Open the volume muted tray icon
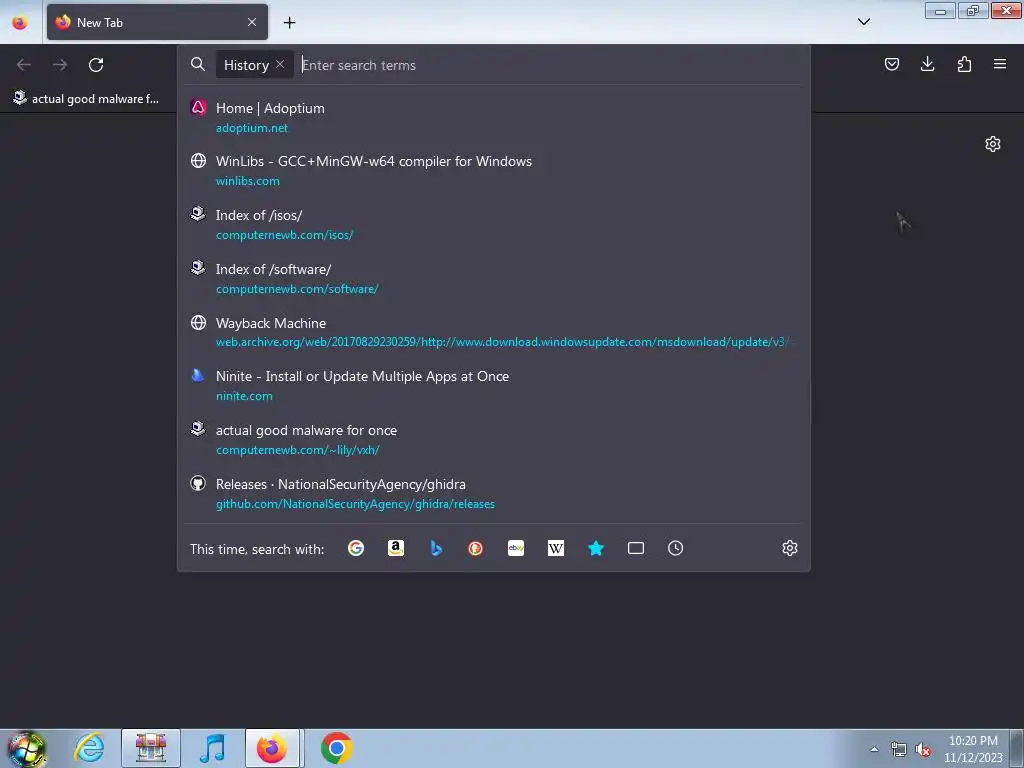Screen dimensions: 1024x768 923,749
